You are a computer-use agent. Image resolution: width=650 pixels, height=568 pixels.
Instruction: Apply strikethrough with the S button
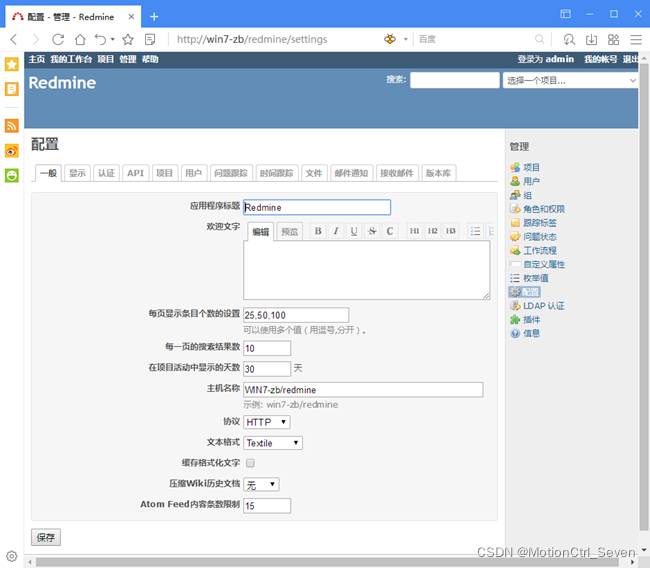pyautogui.click(x=372, y=231)
